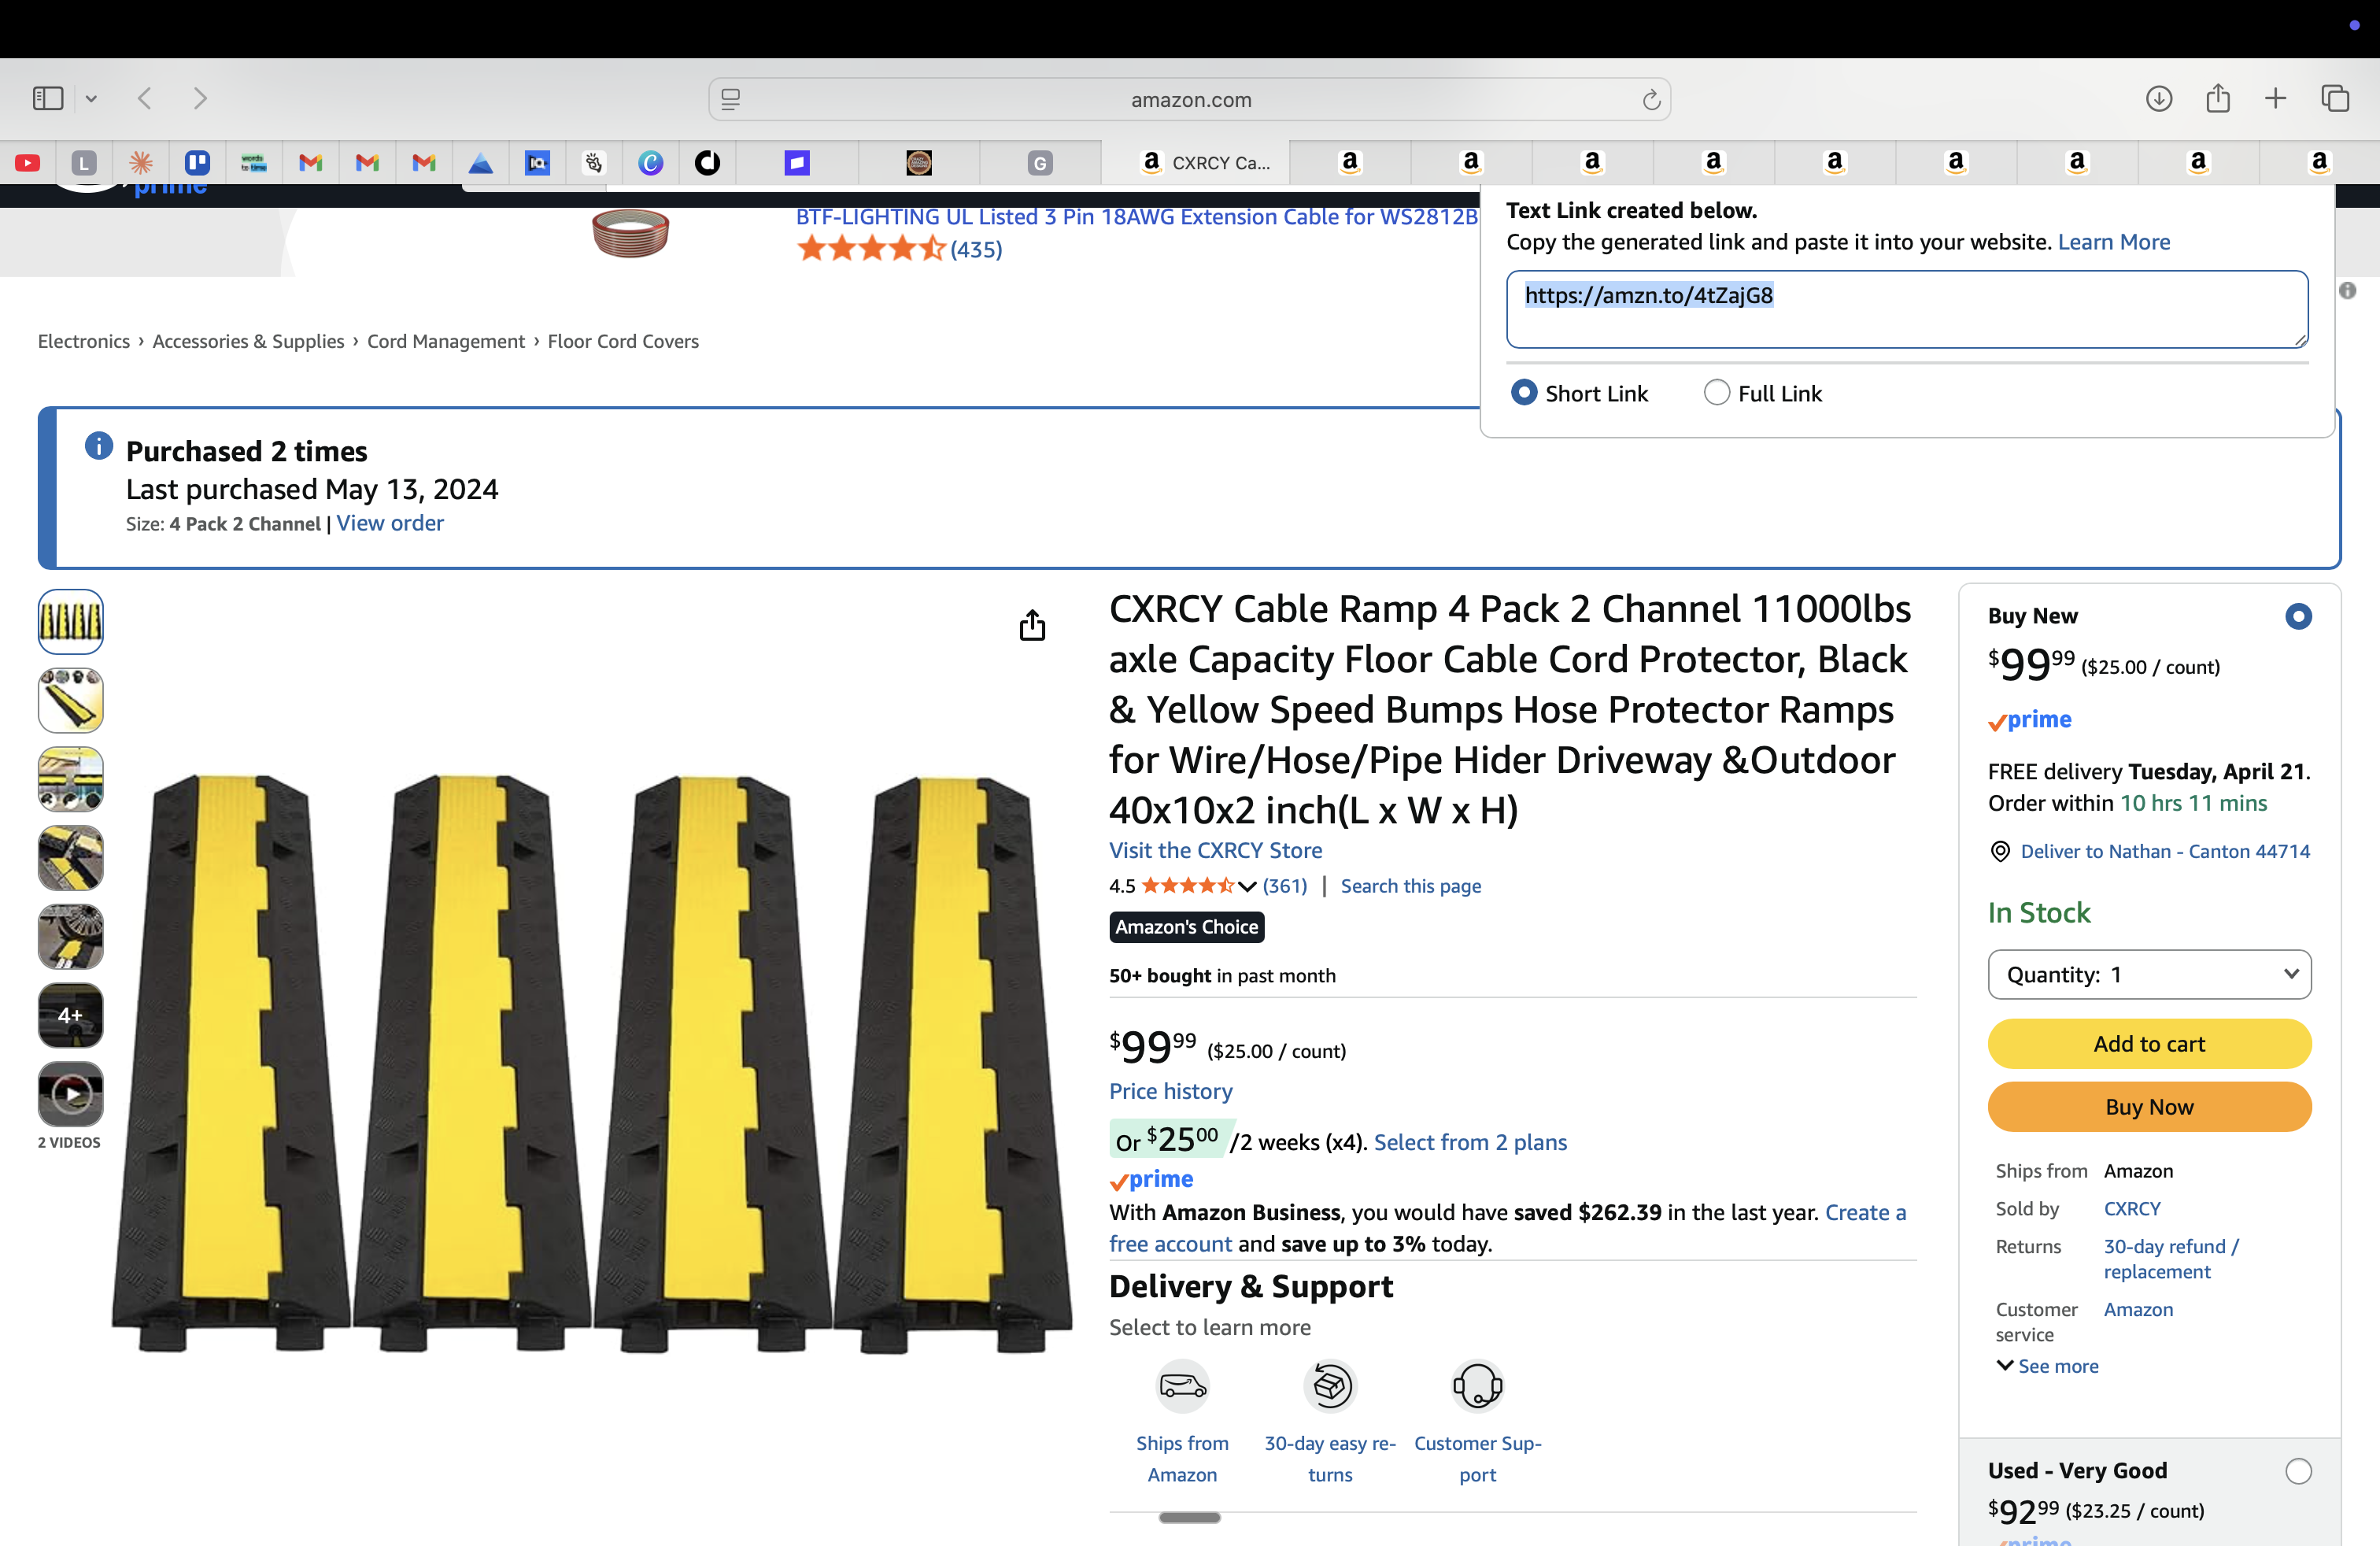This screenshot has width=2380, height=1546.
Task: Click the info icon beside the link popup
Action: (2347, 290)
